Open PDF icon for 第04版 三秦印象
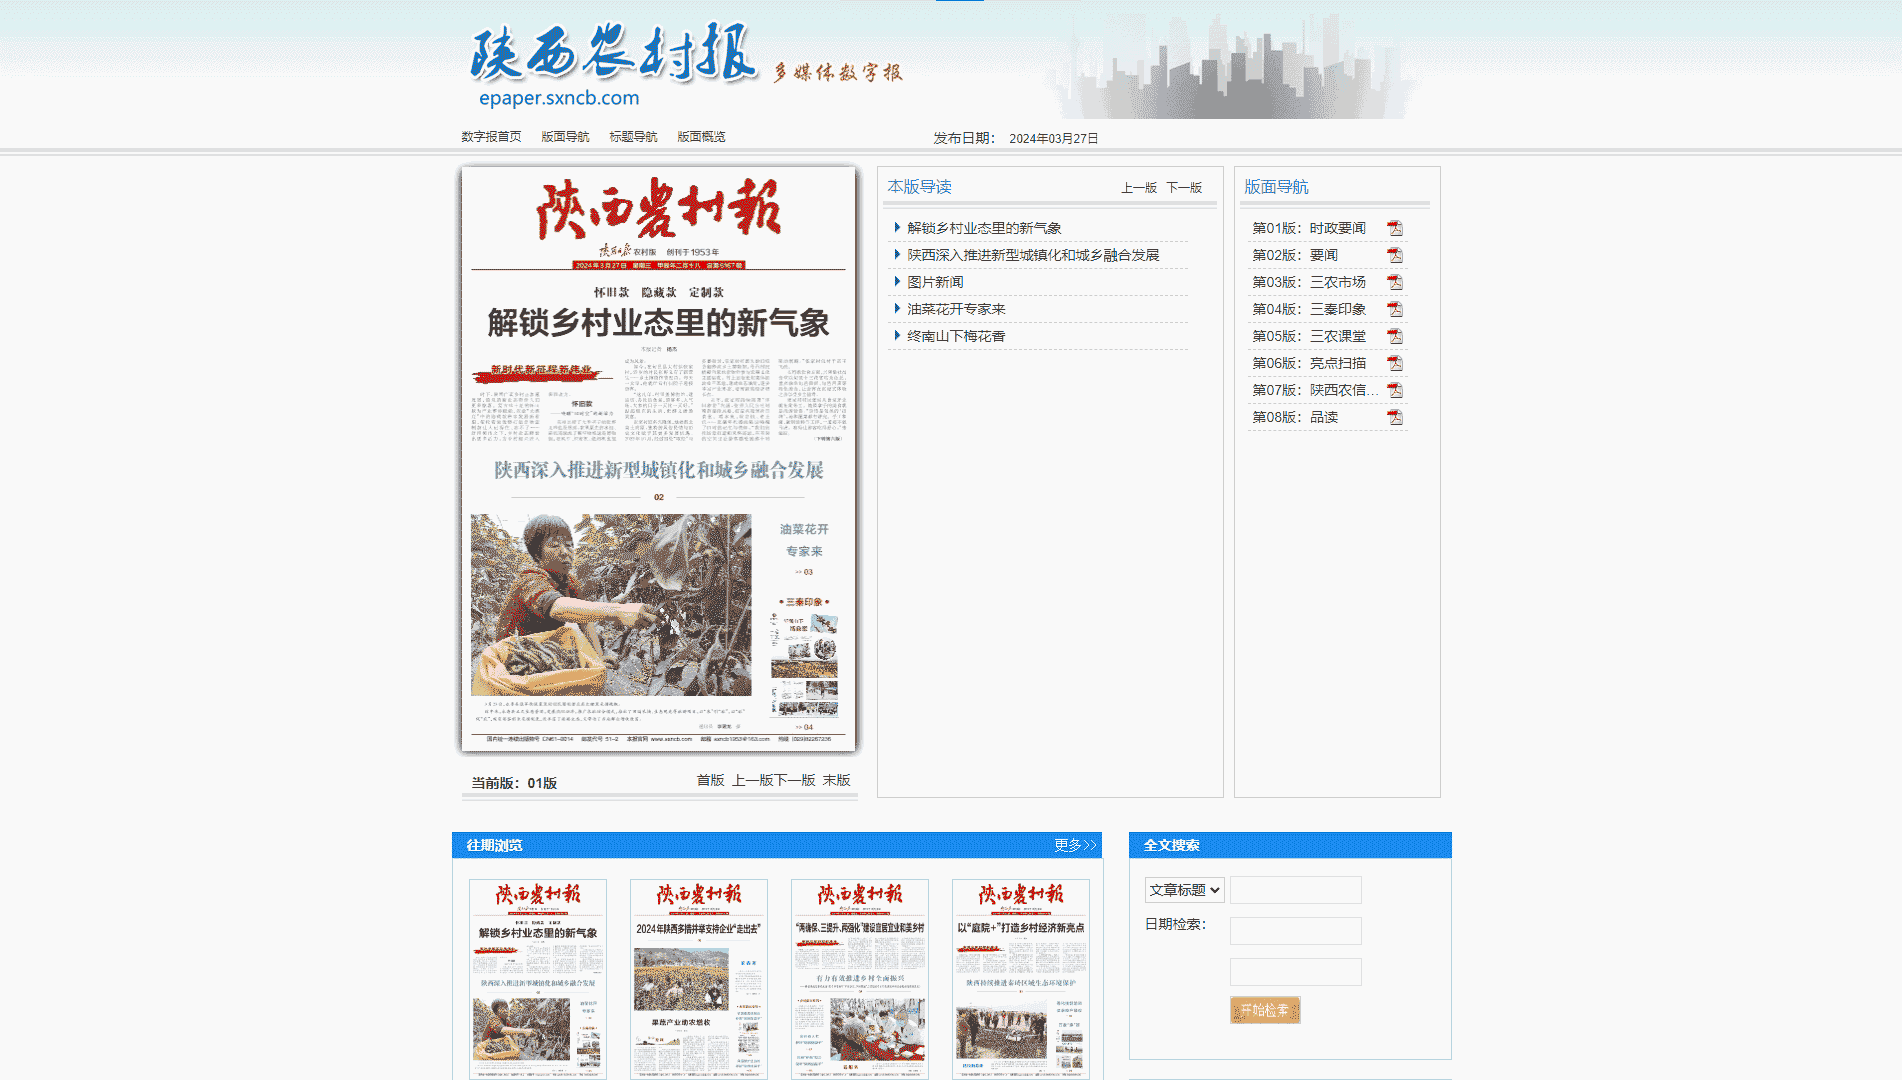Viewport: 1902px width, 1080px height. (x=1394, y=310)
